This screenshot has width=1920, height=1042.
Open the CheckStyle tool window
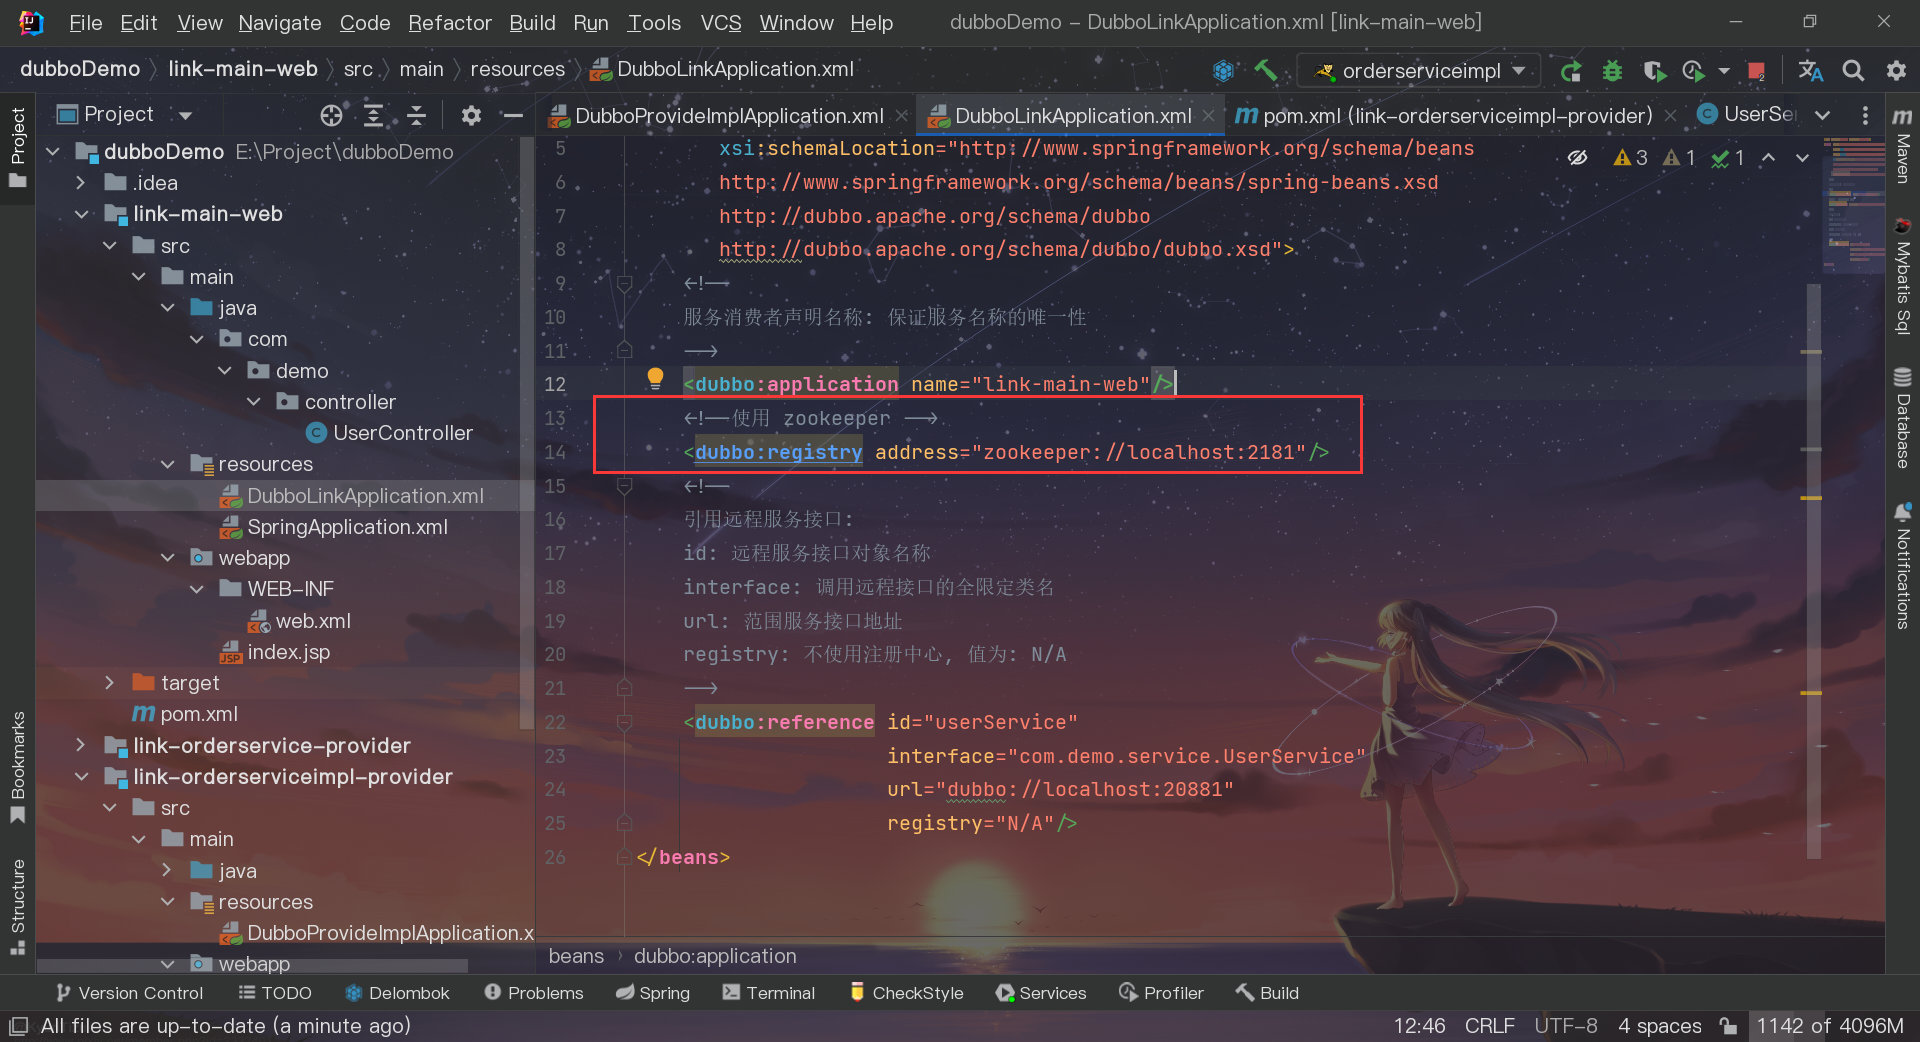click(x=906, y=993)
